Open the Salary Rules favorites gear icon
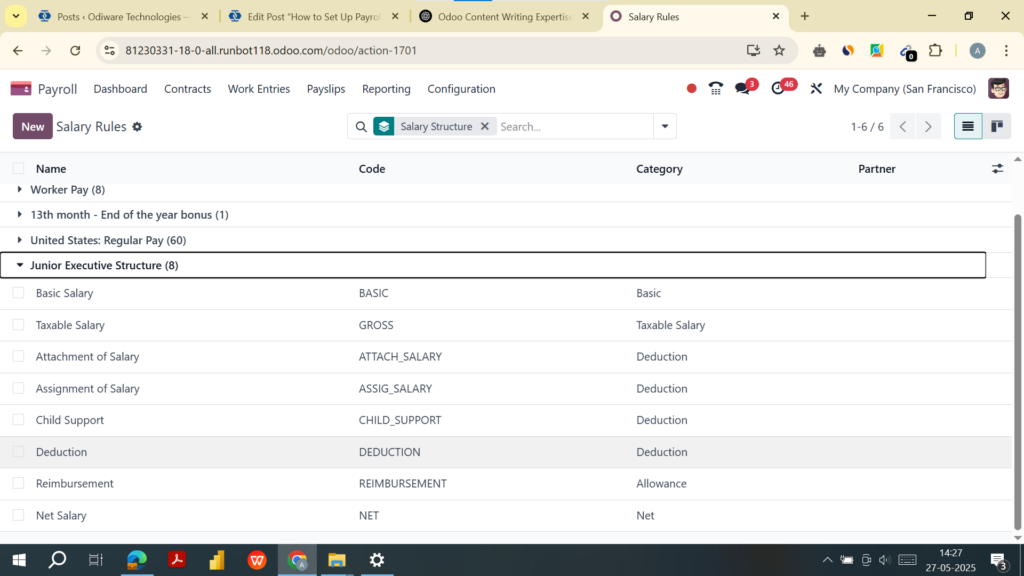This screenshot has width=1024, height=576. click(x=137, y=126)
